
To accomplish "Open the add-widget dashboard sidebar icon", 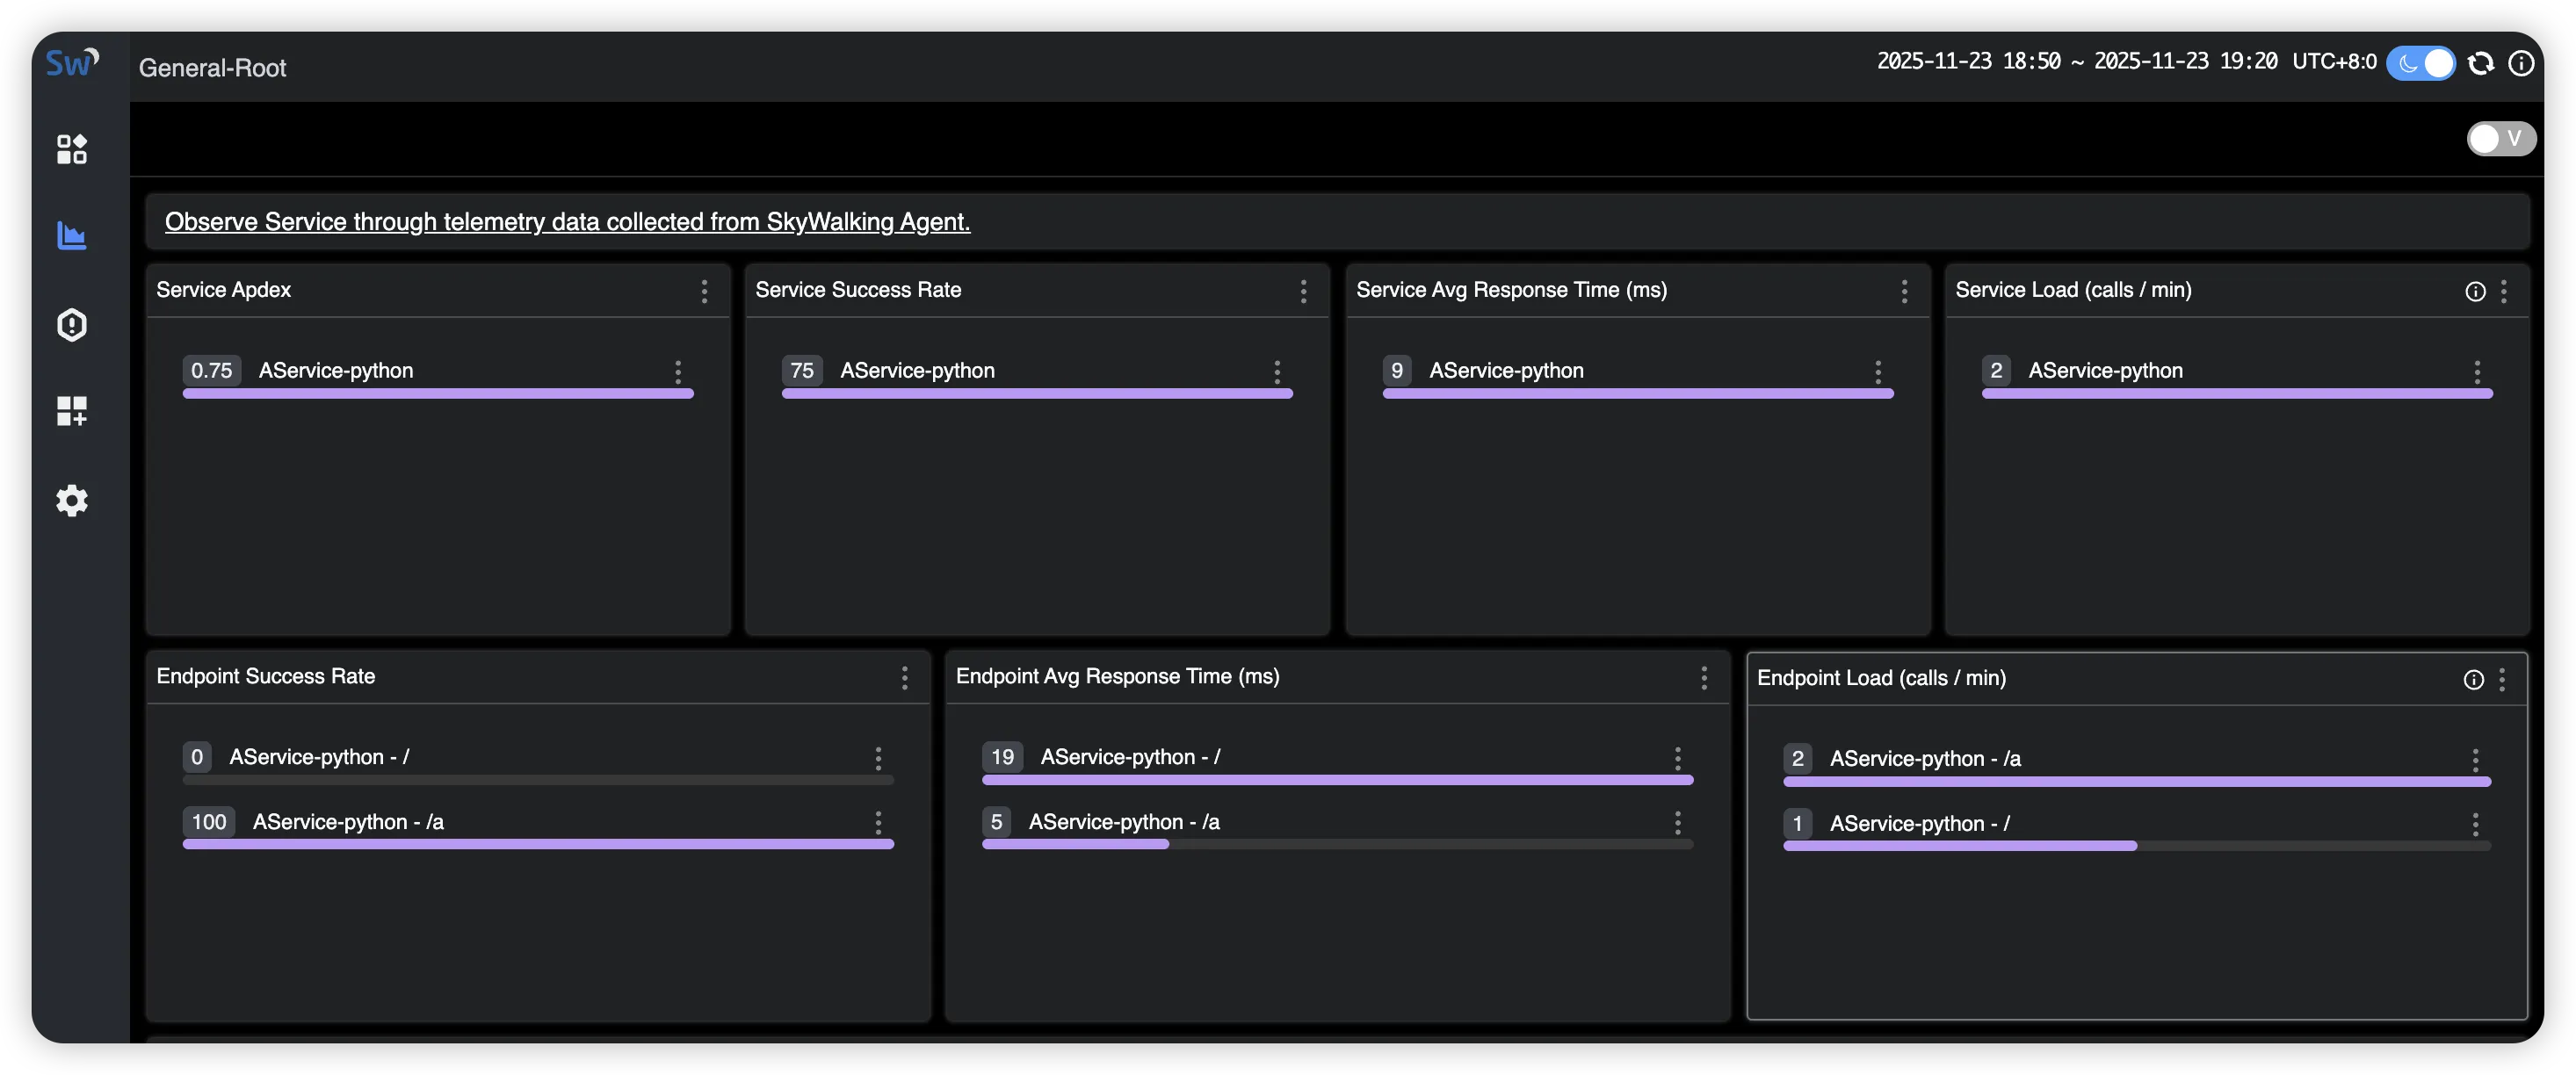I will 72,411.
